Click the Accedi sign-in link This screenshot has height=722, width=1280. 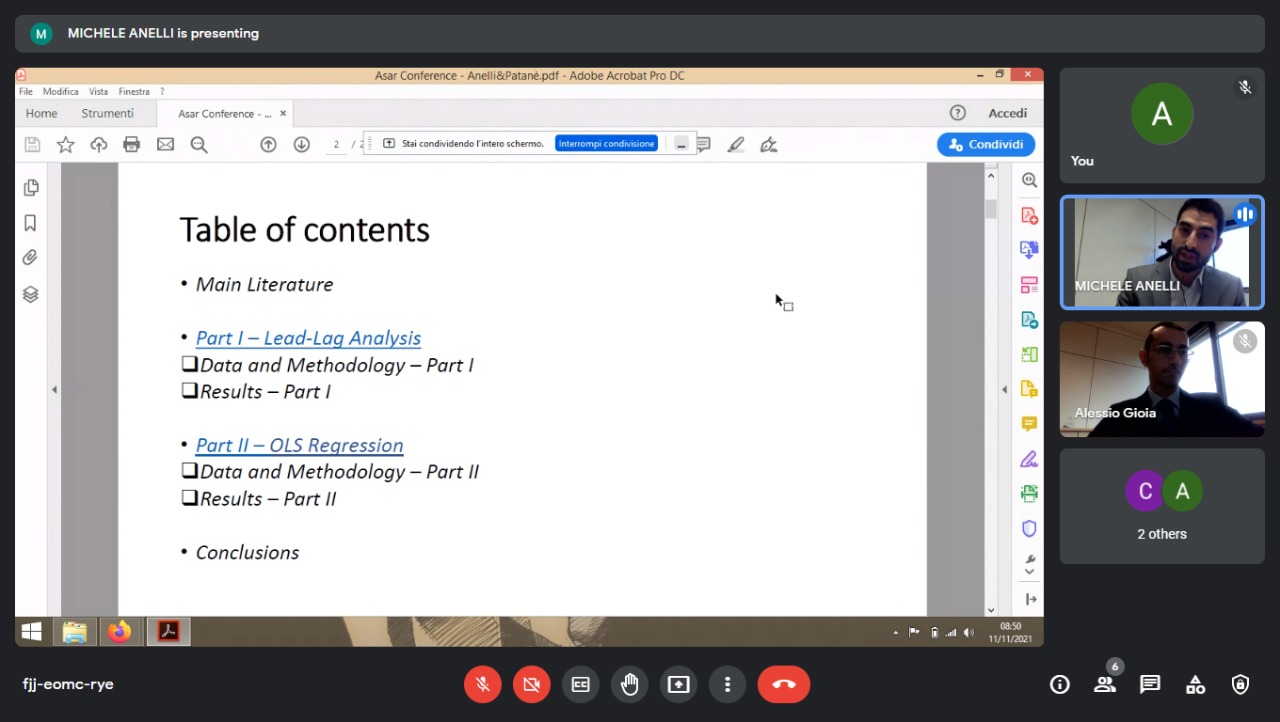click(x=1008, y=113)
